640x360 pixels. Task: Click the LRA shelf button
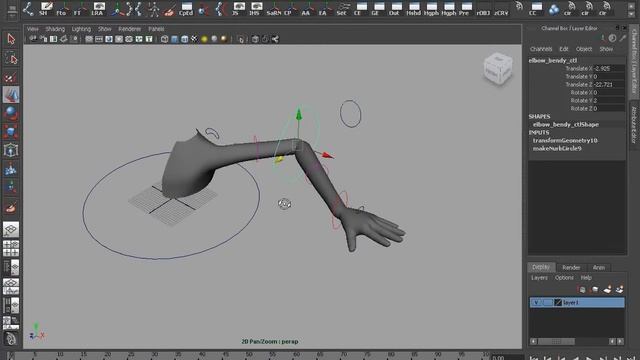pos(98,8)
